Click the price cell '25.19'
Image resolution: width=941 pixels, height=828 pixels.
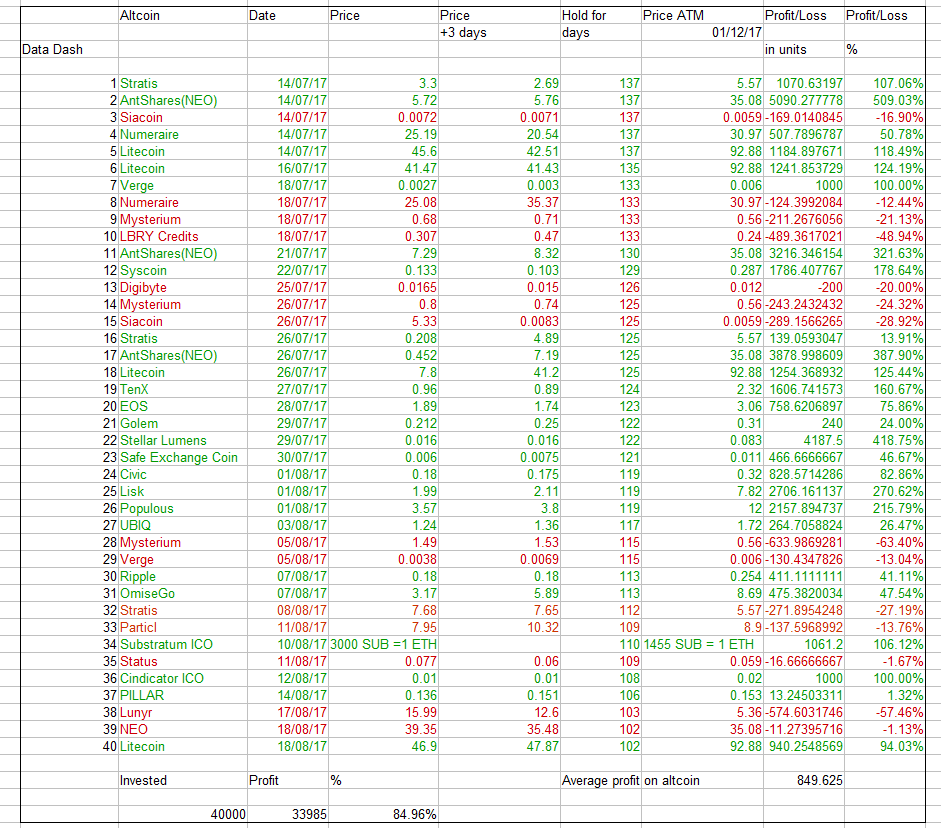(383, 134)
